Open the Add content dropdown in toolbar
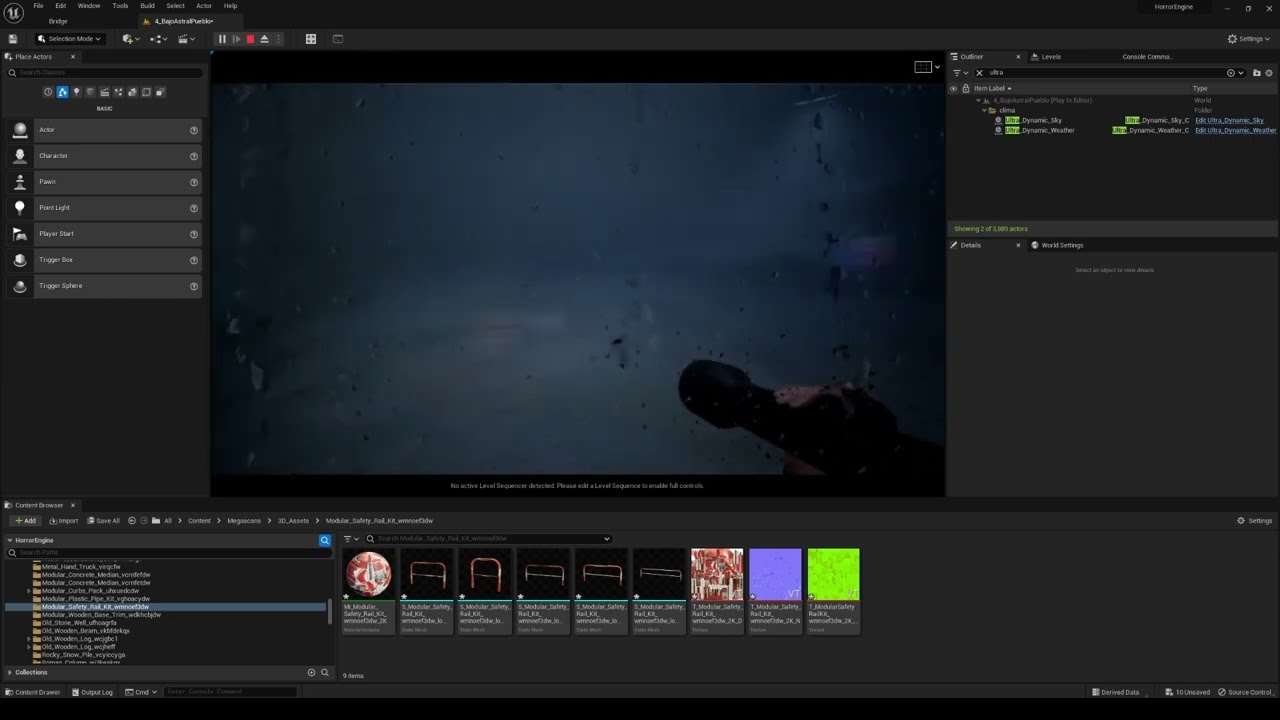This screenshot has width=1280, height=720. click(x=130, y=39)
